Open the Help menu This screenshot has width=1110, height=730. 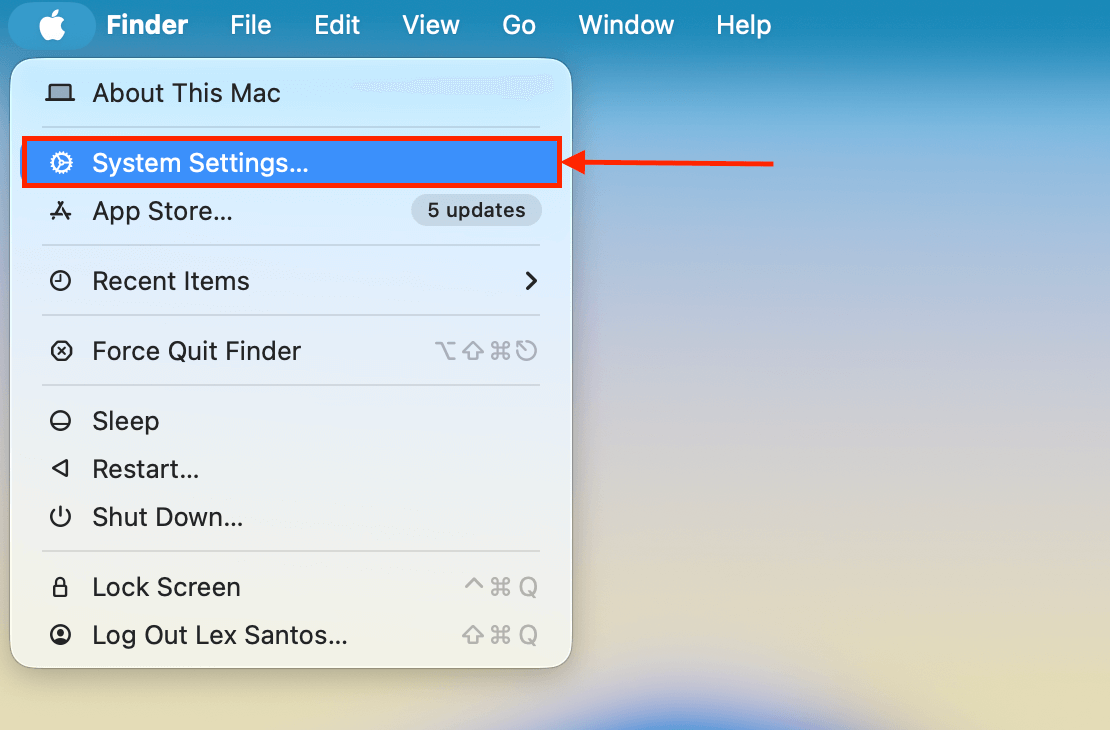(743, 25)
